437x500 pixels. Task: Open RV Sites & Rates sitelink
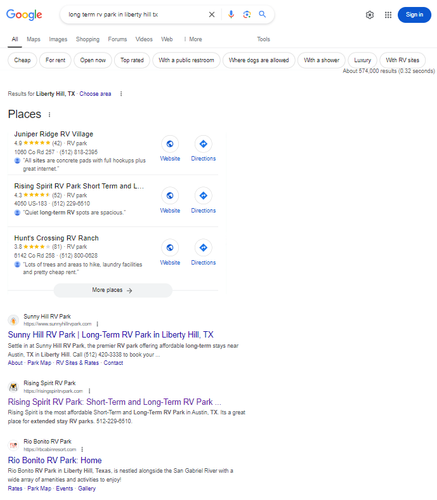[77, 363]
